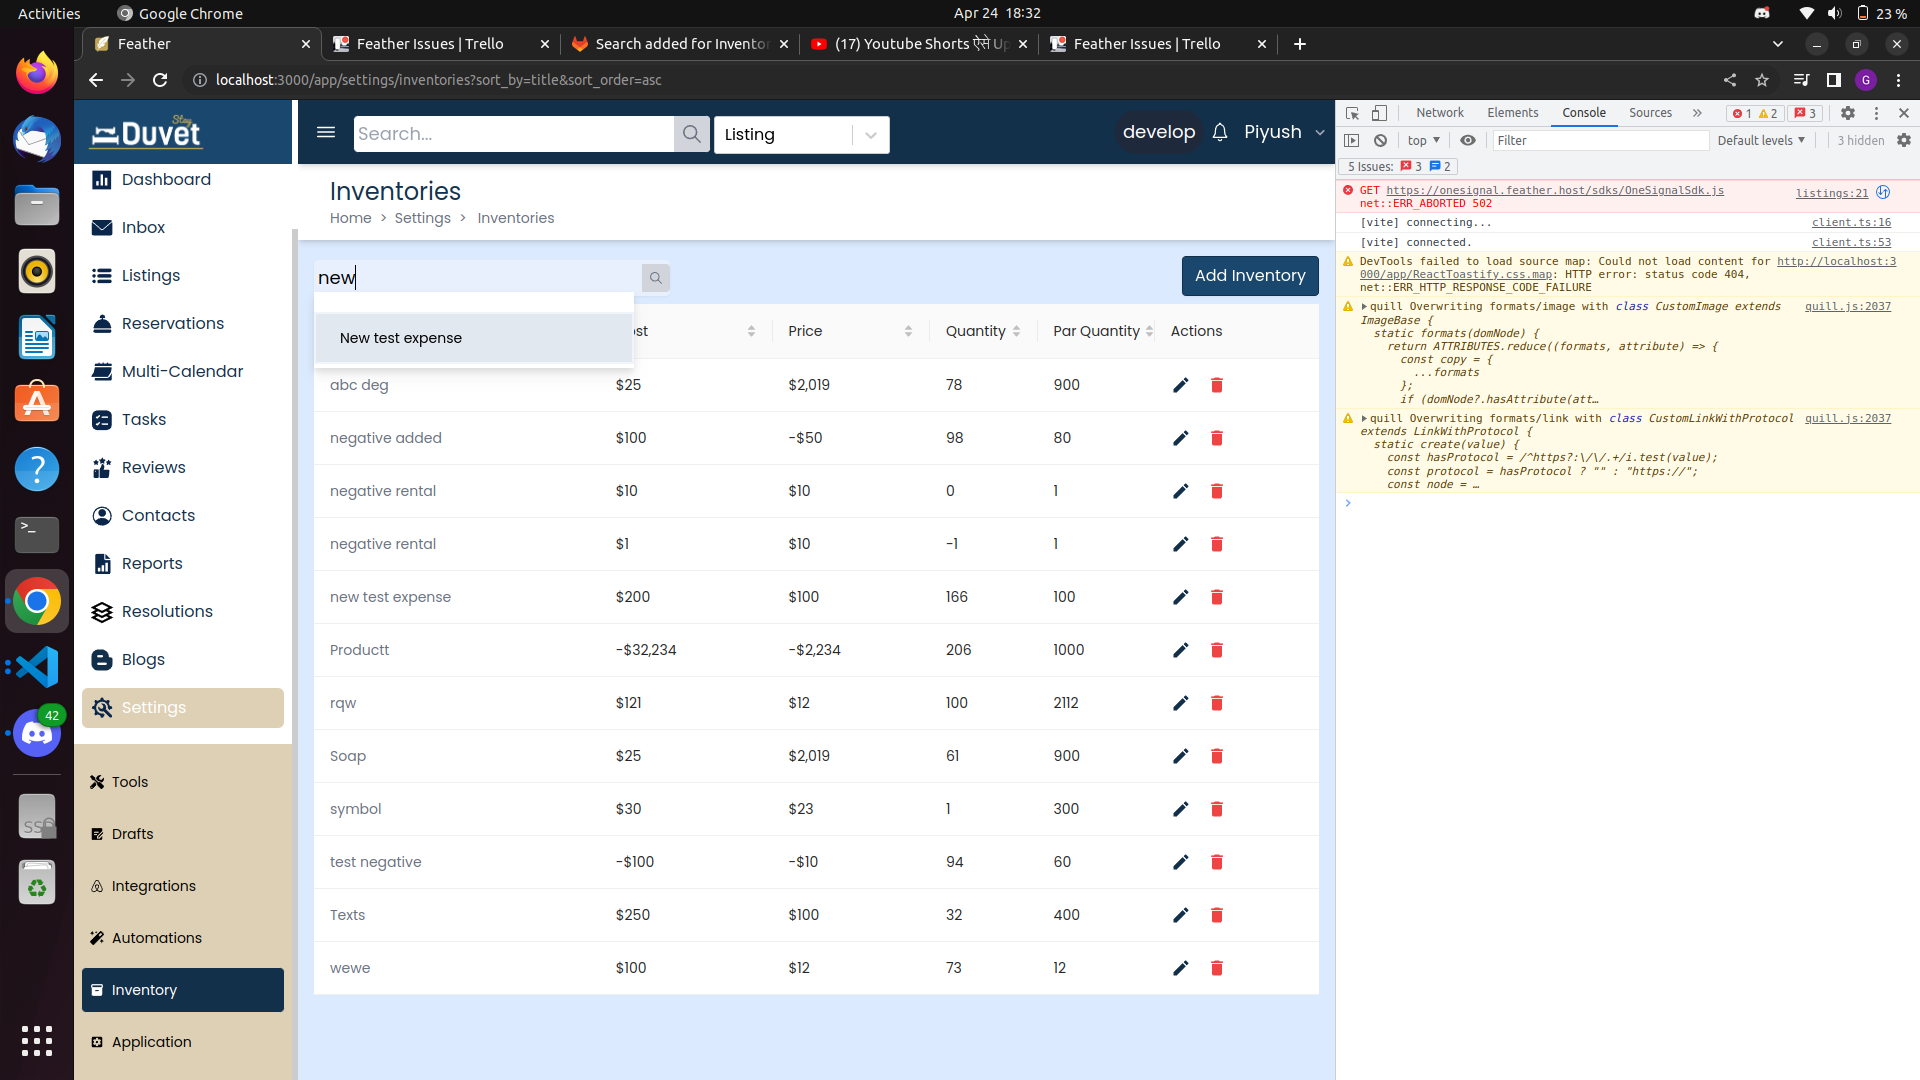
Task: Open the Multi-Calendar sidebar item
Action: (182, 372)
